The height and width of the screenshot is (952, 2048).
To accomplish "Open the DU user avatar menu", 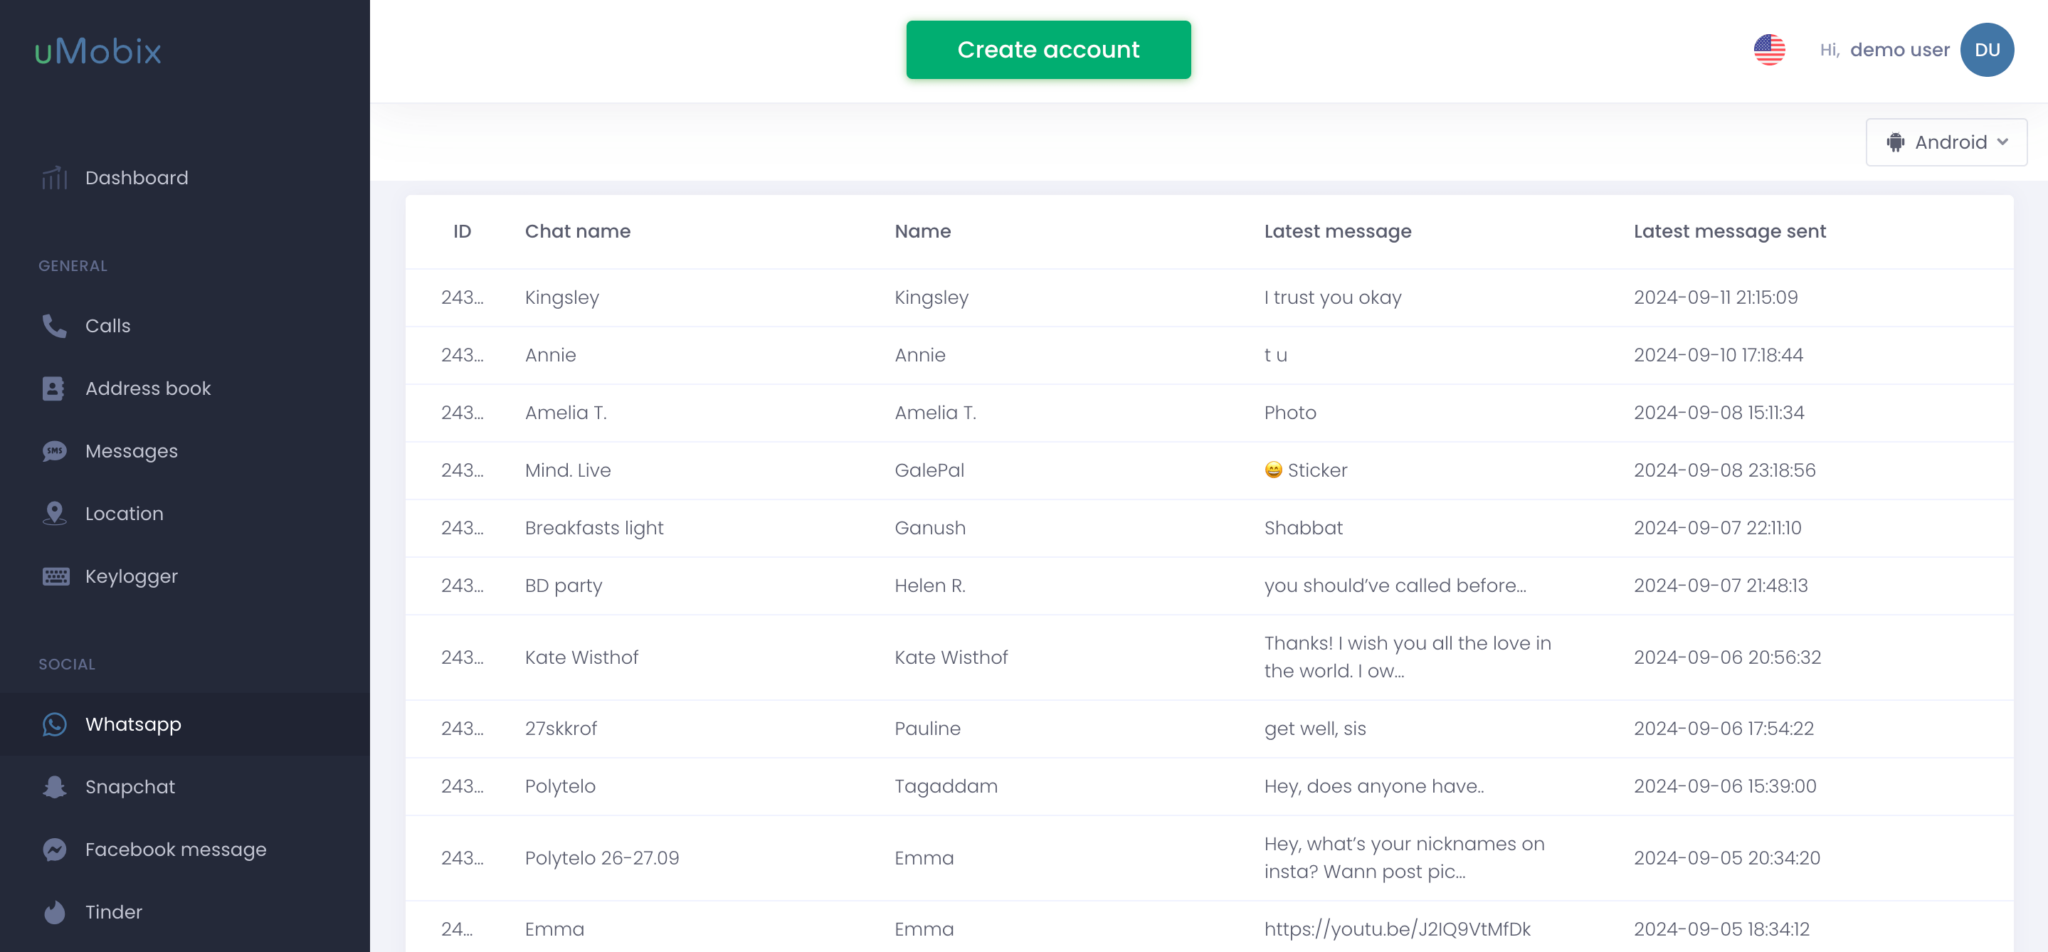I will (x=1987, y=49).
